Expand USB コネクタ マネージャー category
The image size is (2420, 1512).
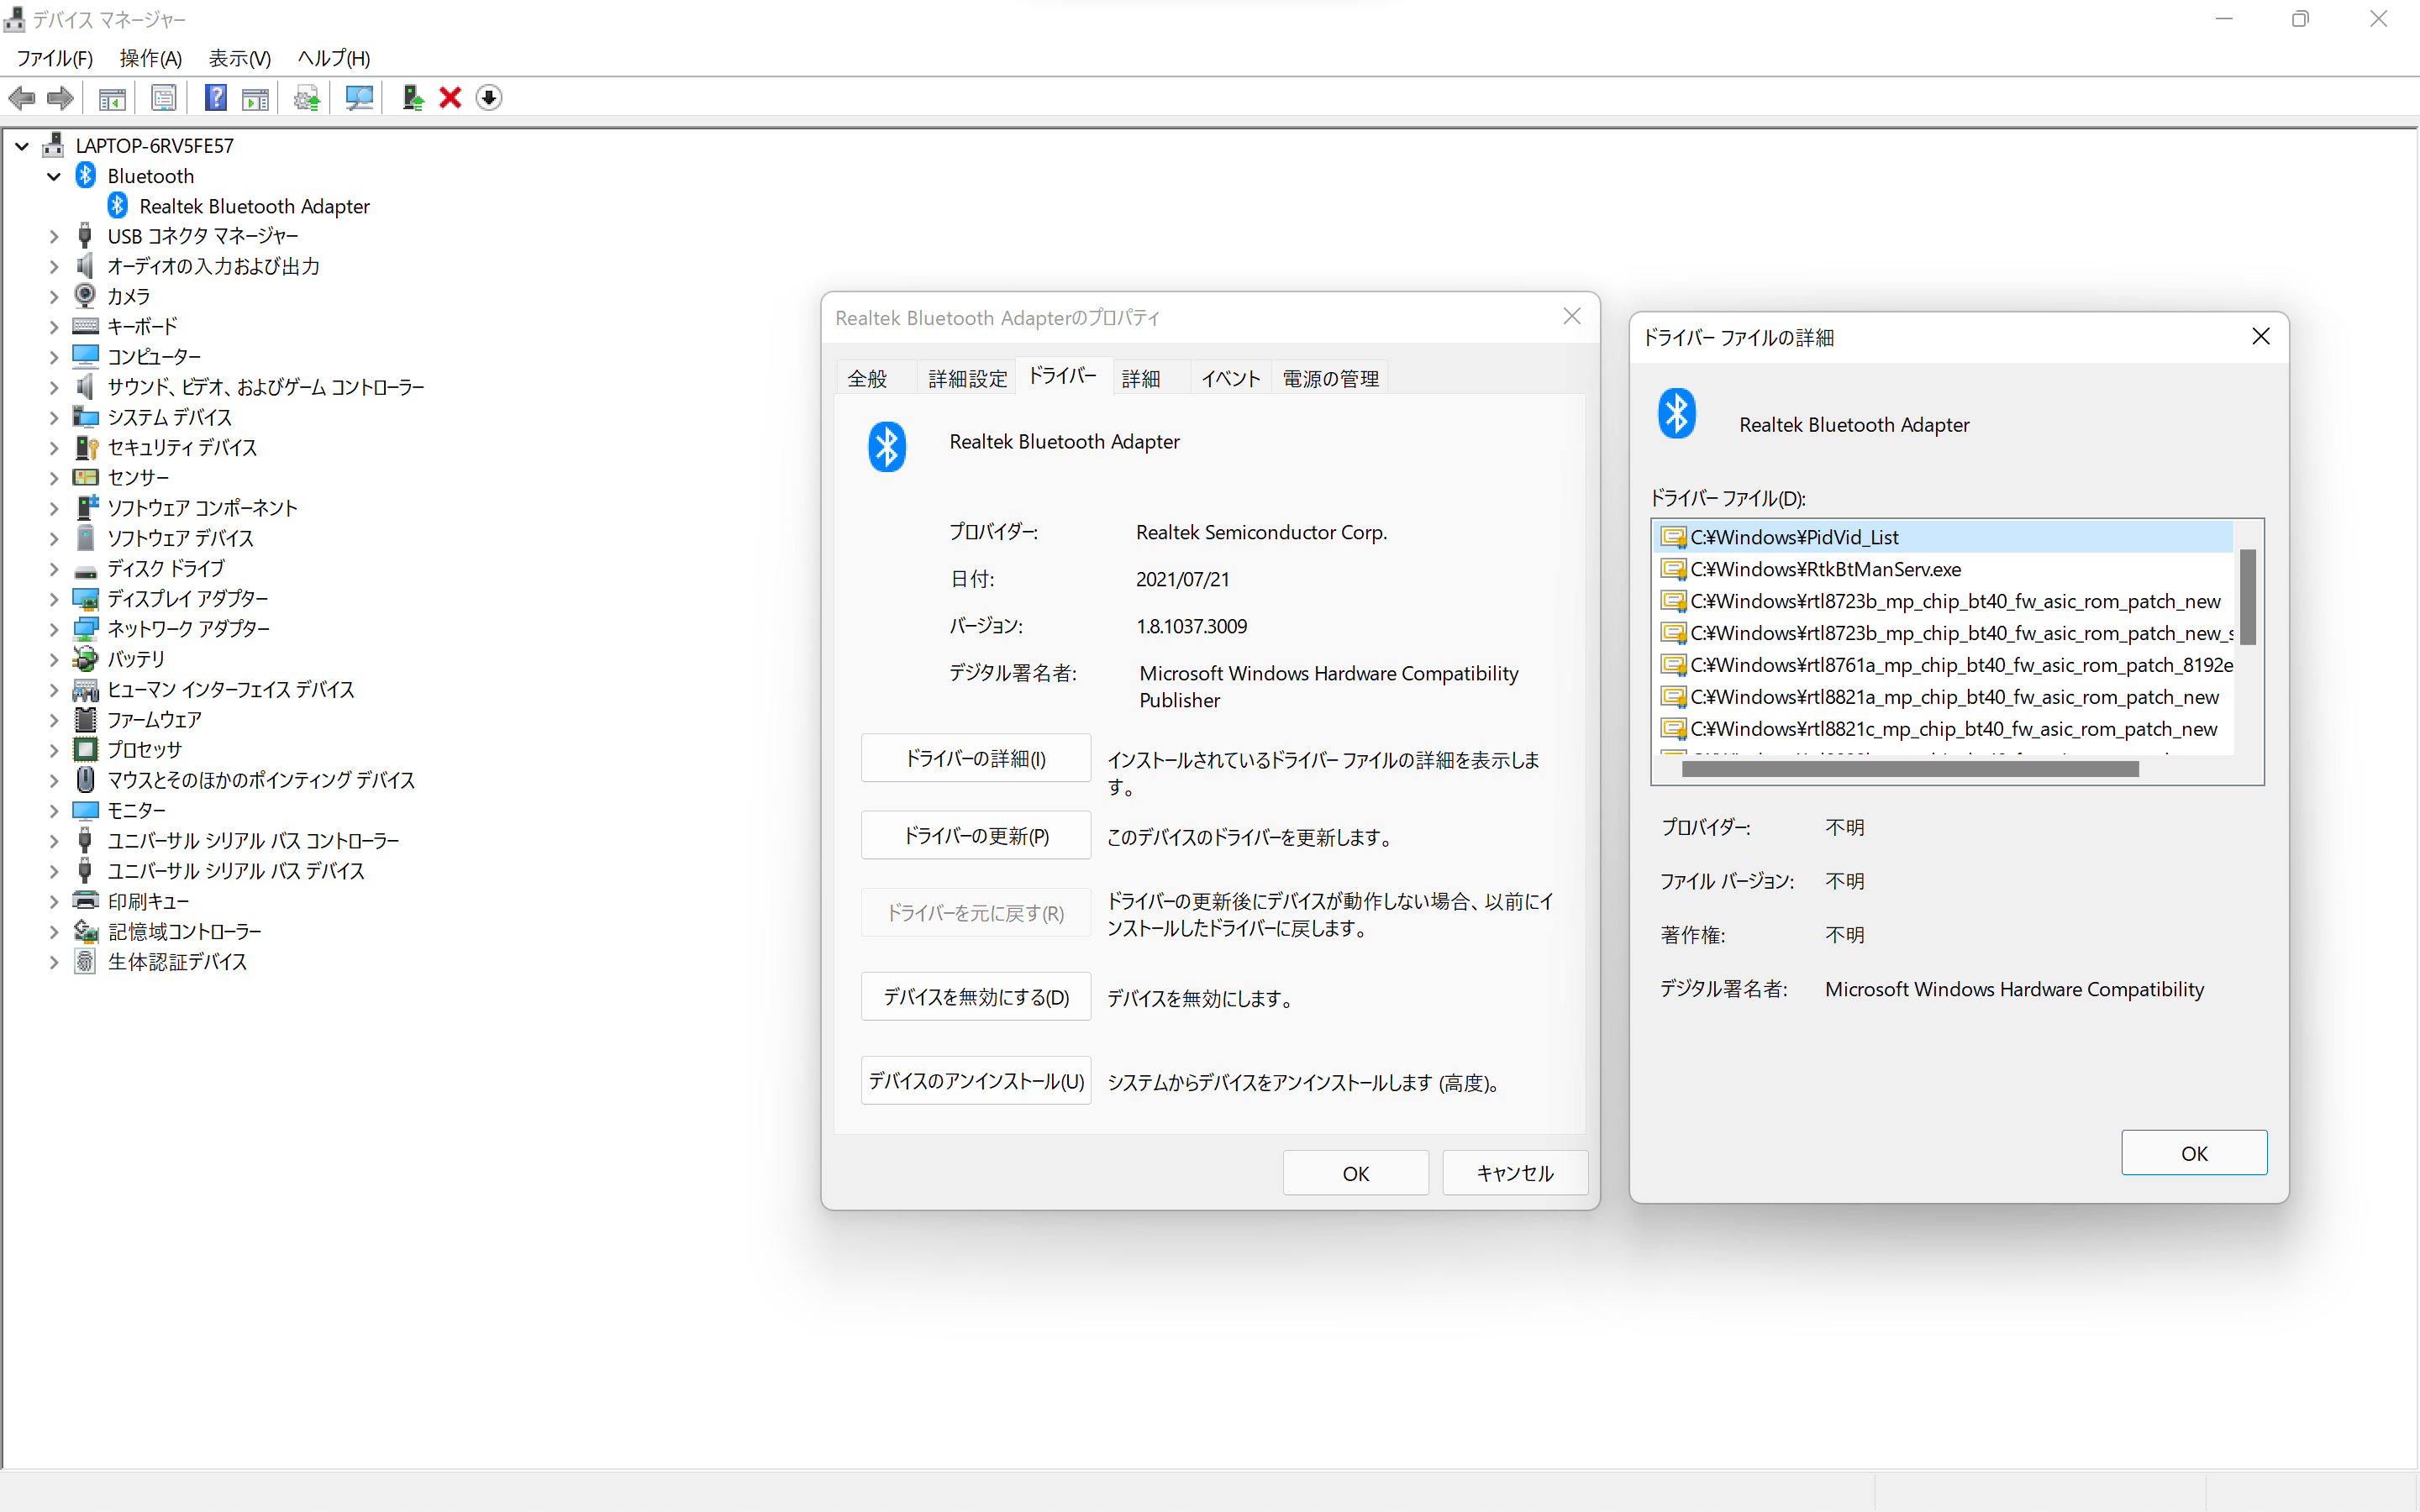coord(54,236)
